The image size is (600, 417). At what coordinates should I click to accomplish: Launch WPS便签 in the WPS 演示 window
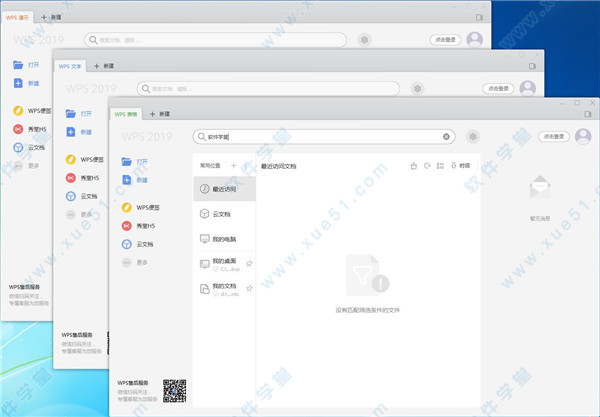pos(32,111)
